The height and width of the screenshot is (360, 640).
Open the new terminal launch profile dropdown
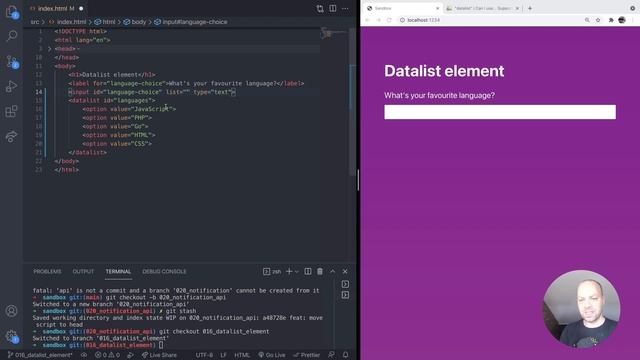click(297, 272)
